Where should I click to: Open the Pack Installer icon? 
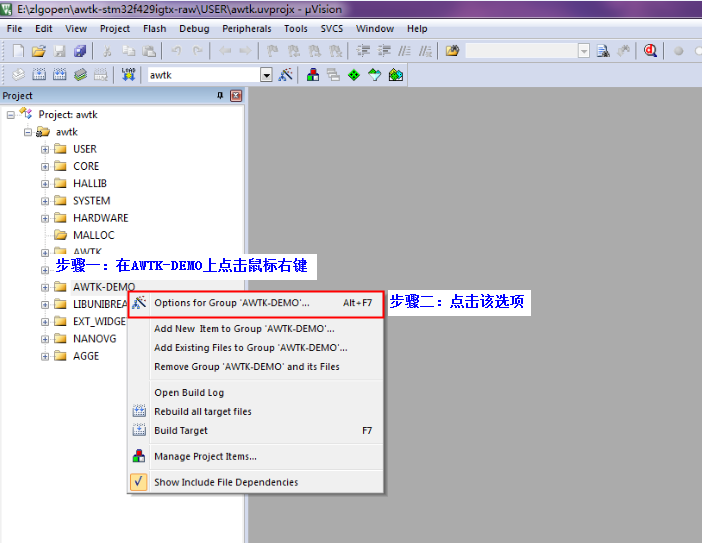pyautogui.click(x=396, y=75)
